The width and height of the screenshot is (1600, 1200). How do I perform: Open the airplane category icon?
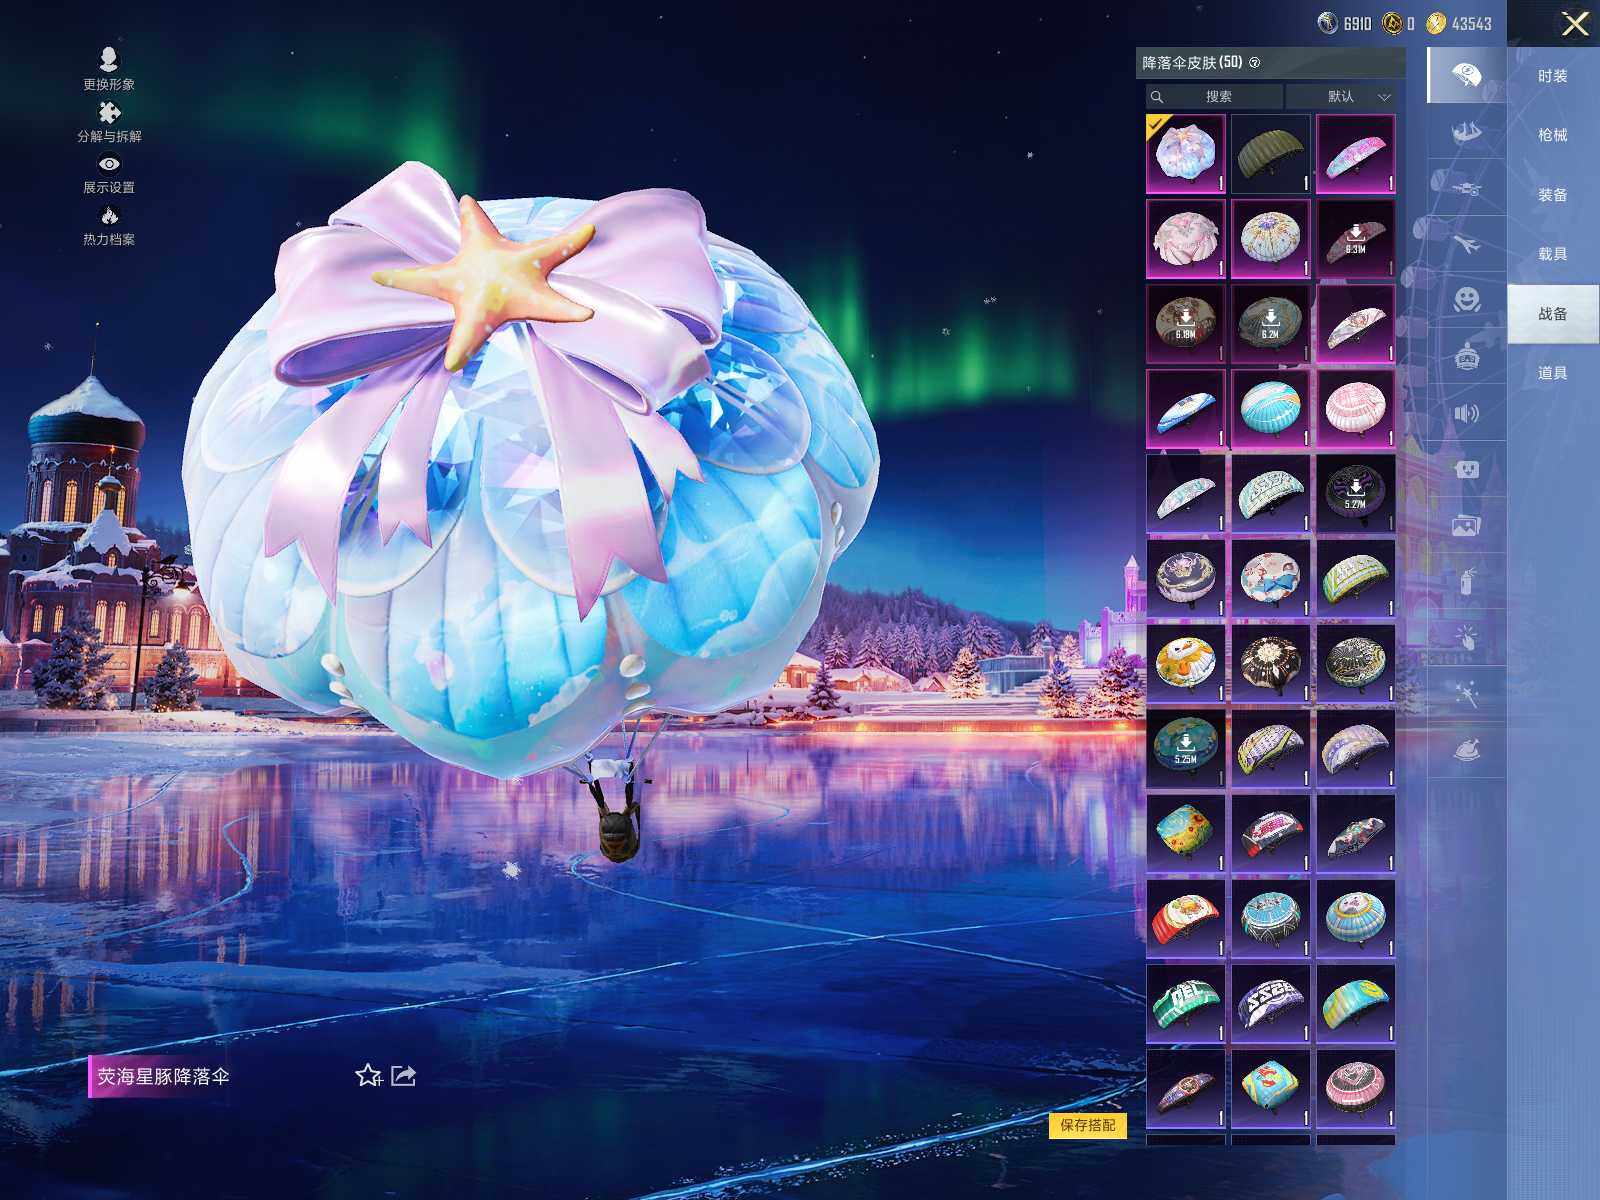(1466, 243)
